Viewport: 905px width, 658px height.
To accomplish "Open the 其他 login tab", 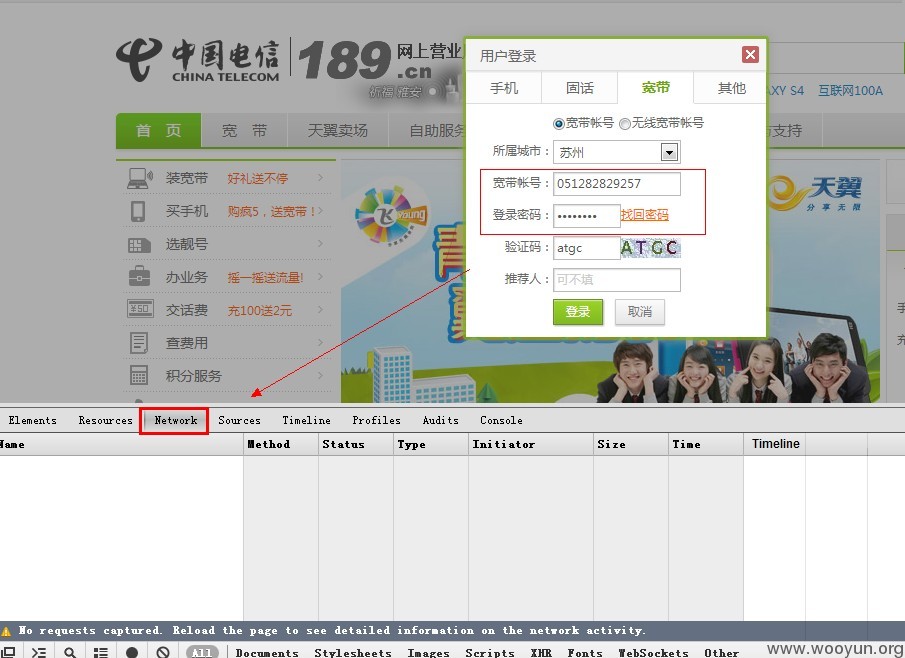I will 731,88.
